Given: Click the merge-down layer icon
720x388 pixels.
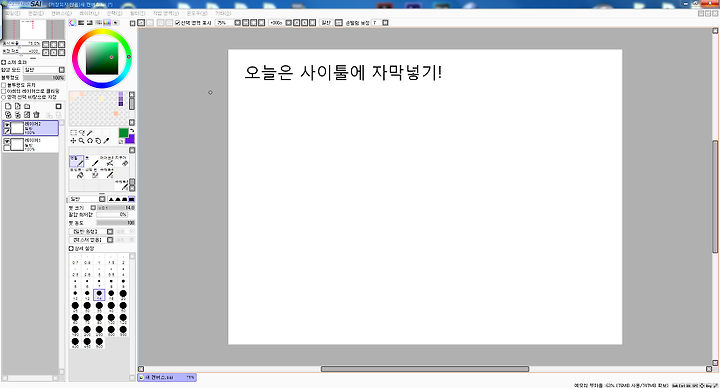Looking at the screenshot, I should click(17, 115).
